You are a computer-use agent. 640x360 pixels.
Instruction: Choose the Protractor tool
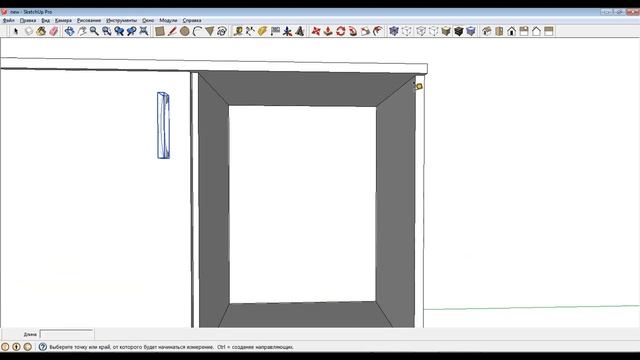coord(262,31)
